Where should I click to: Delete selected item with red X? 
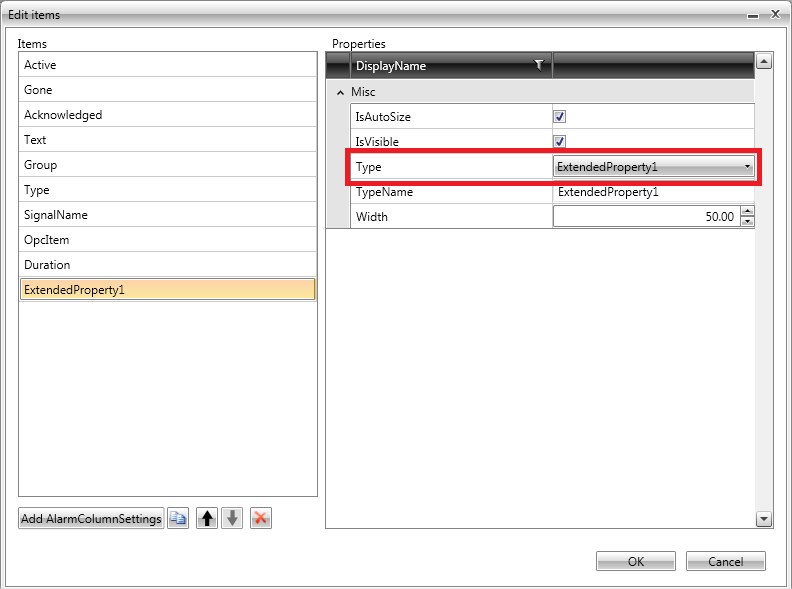pos(260,518)
